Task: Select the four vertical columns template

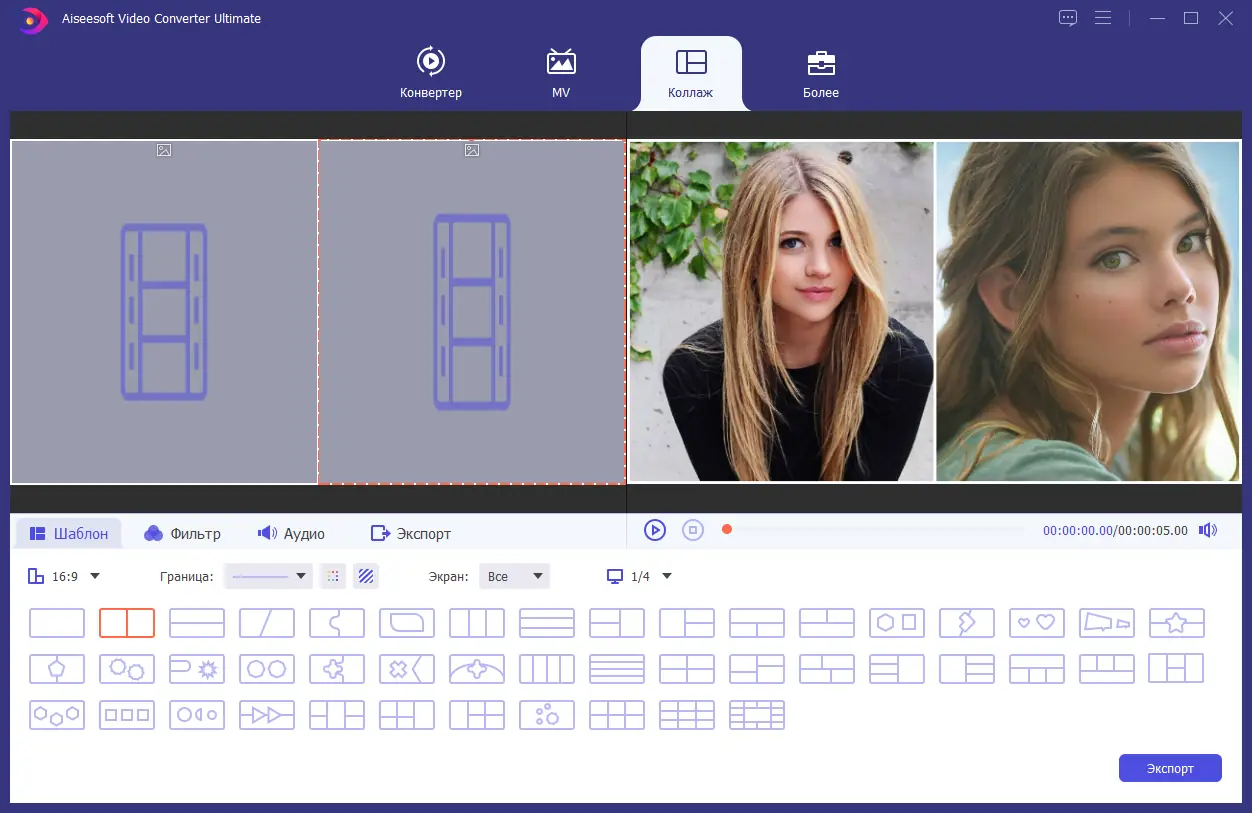Action: coord(547,669)
